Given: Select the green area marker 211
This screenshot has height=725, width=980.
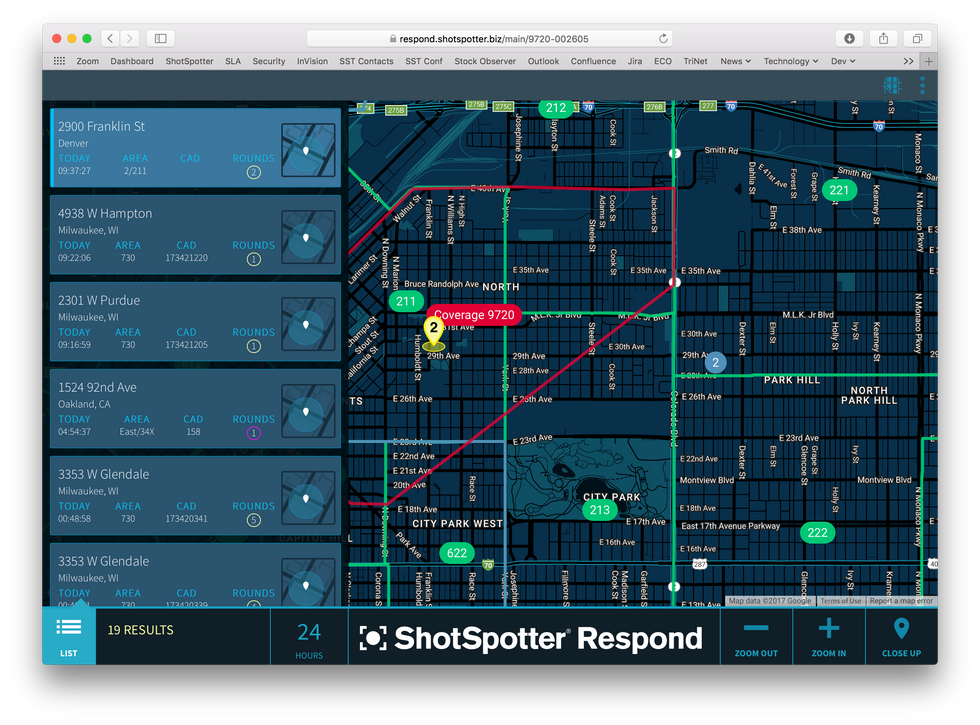Looking at the screenshot, I should [406, 301].
